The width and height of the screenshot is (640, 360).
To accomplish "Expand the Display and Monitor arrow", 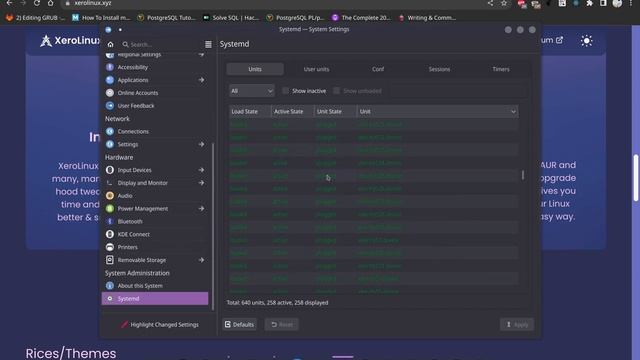I will (x=201, y=183).
